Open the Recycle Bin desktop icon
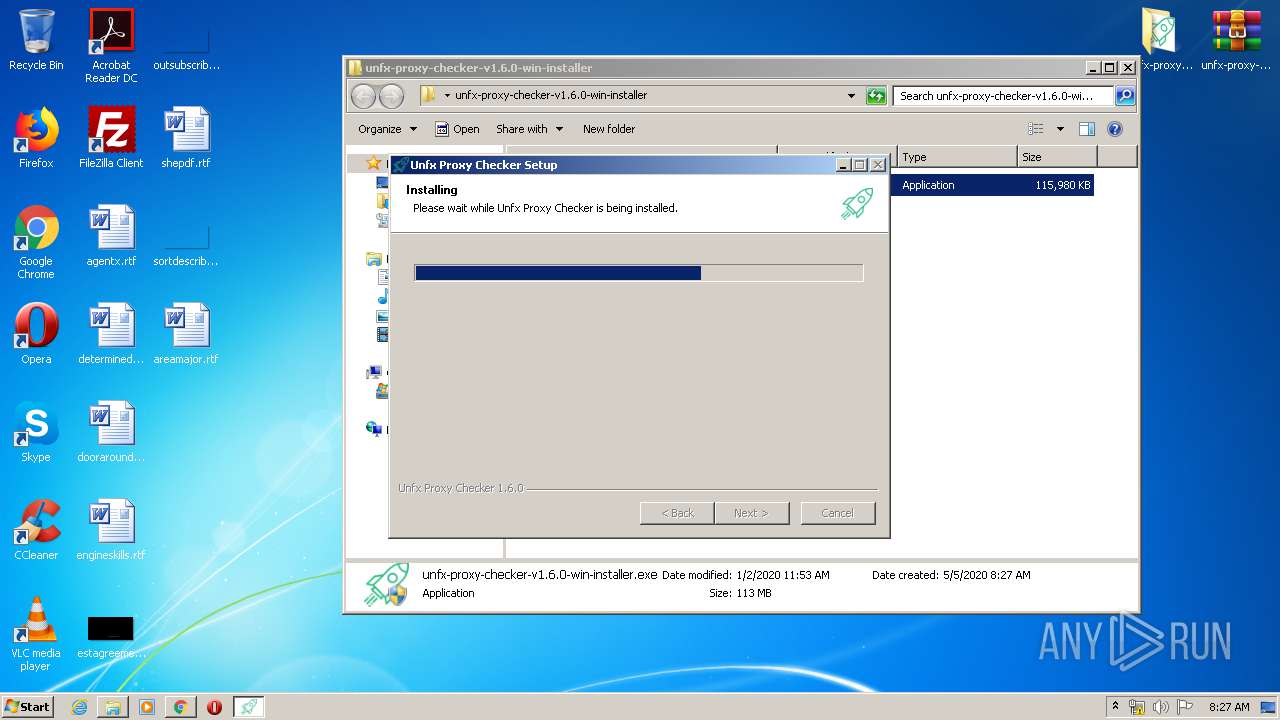1280x720 pixels. click(36, 41)
